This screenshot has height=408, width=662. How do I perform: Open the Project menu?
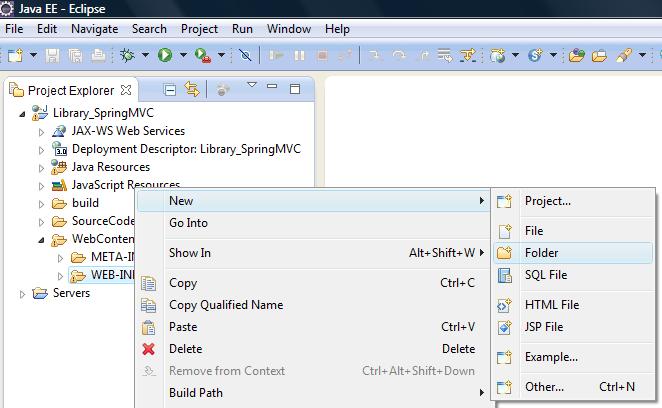(199, 29)
